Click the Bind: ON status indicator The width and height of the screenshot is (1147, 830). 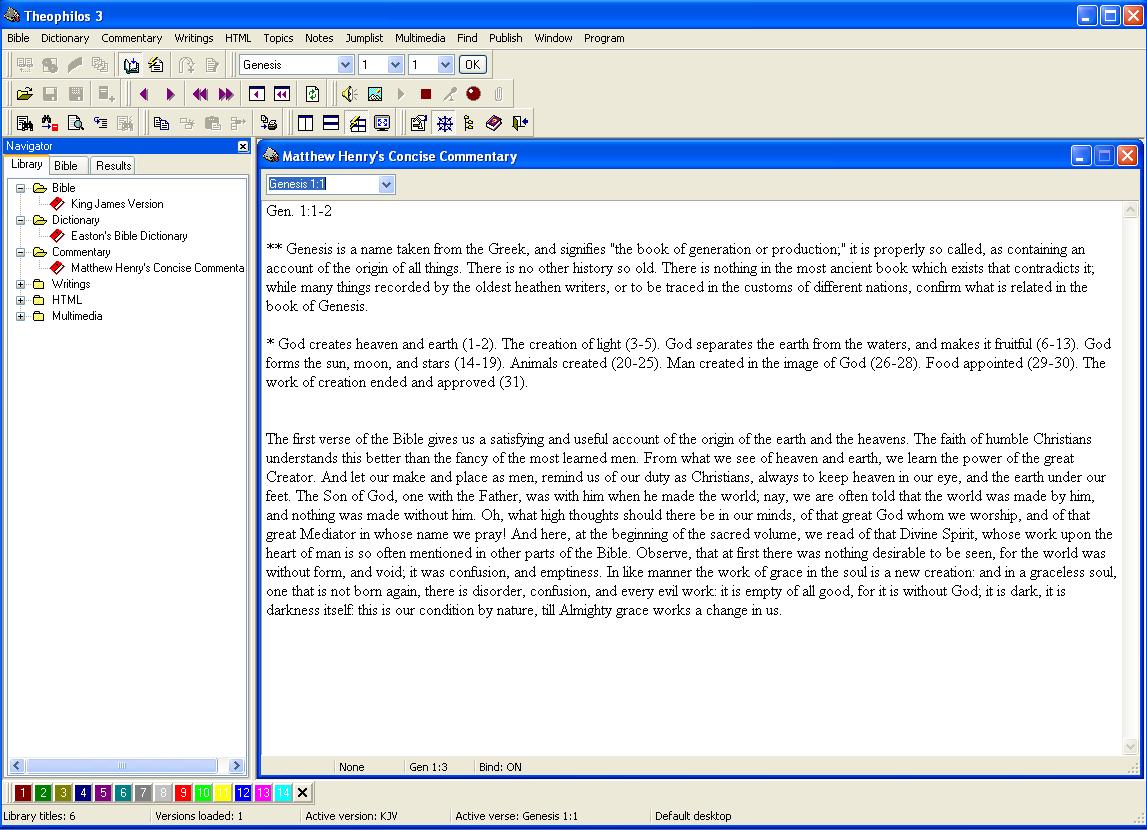point(500,767)
